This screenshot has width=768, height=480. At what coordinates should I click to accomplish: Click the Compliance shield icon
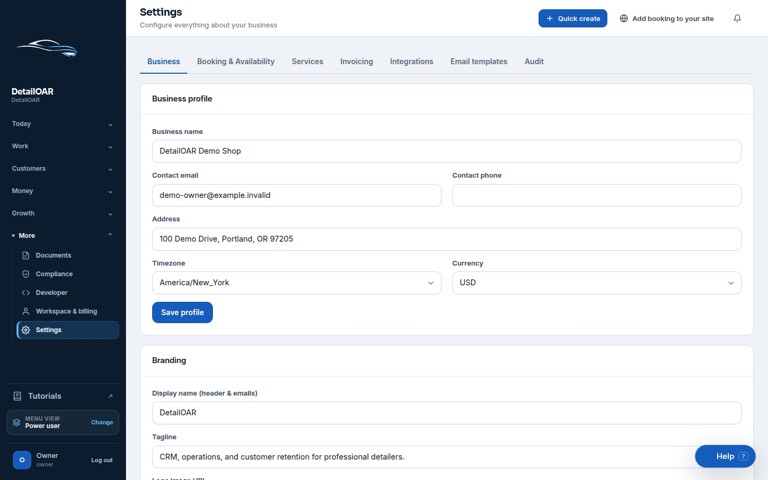click(25, 274)
